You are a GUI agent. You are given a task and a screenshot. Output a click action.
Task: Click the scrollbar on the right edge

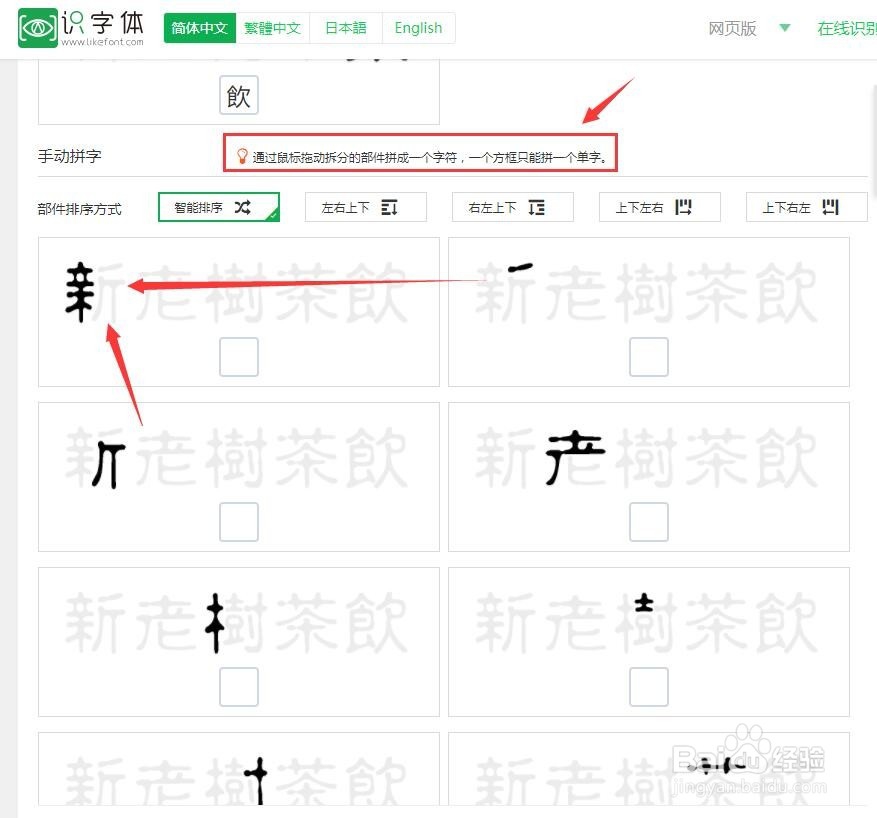(x=874, y=140)
